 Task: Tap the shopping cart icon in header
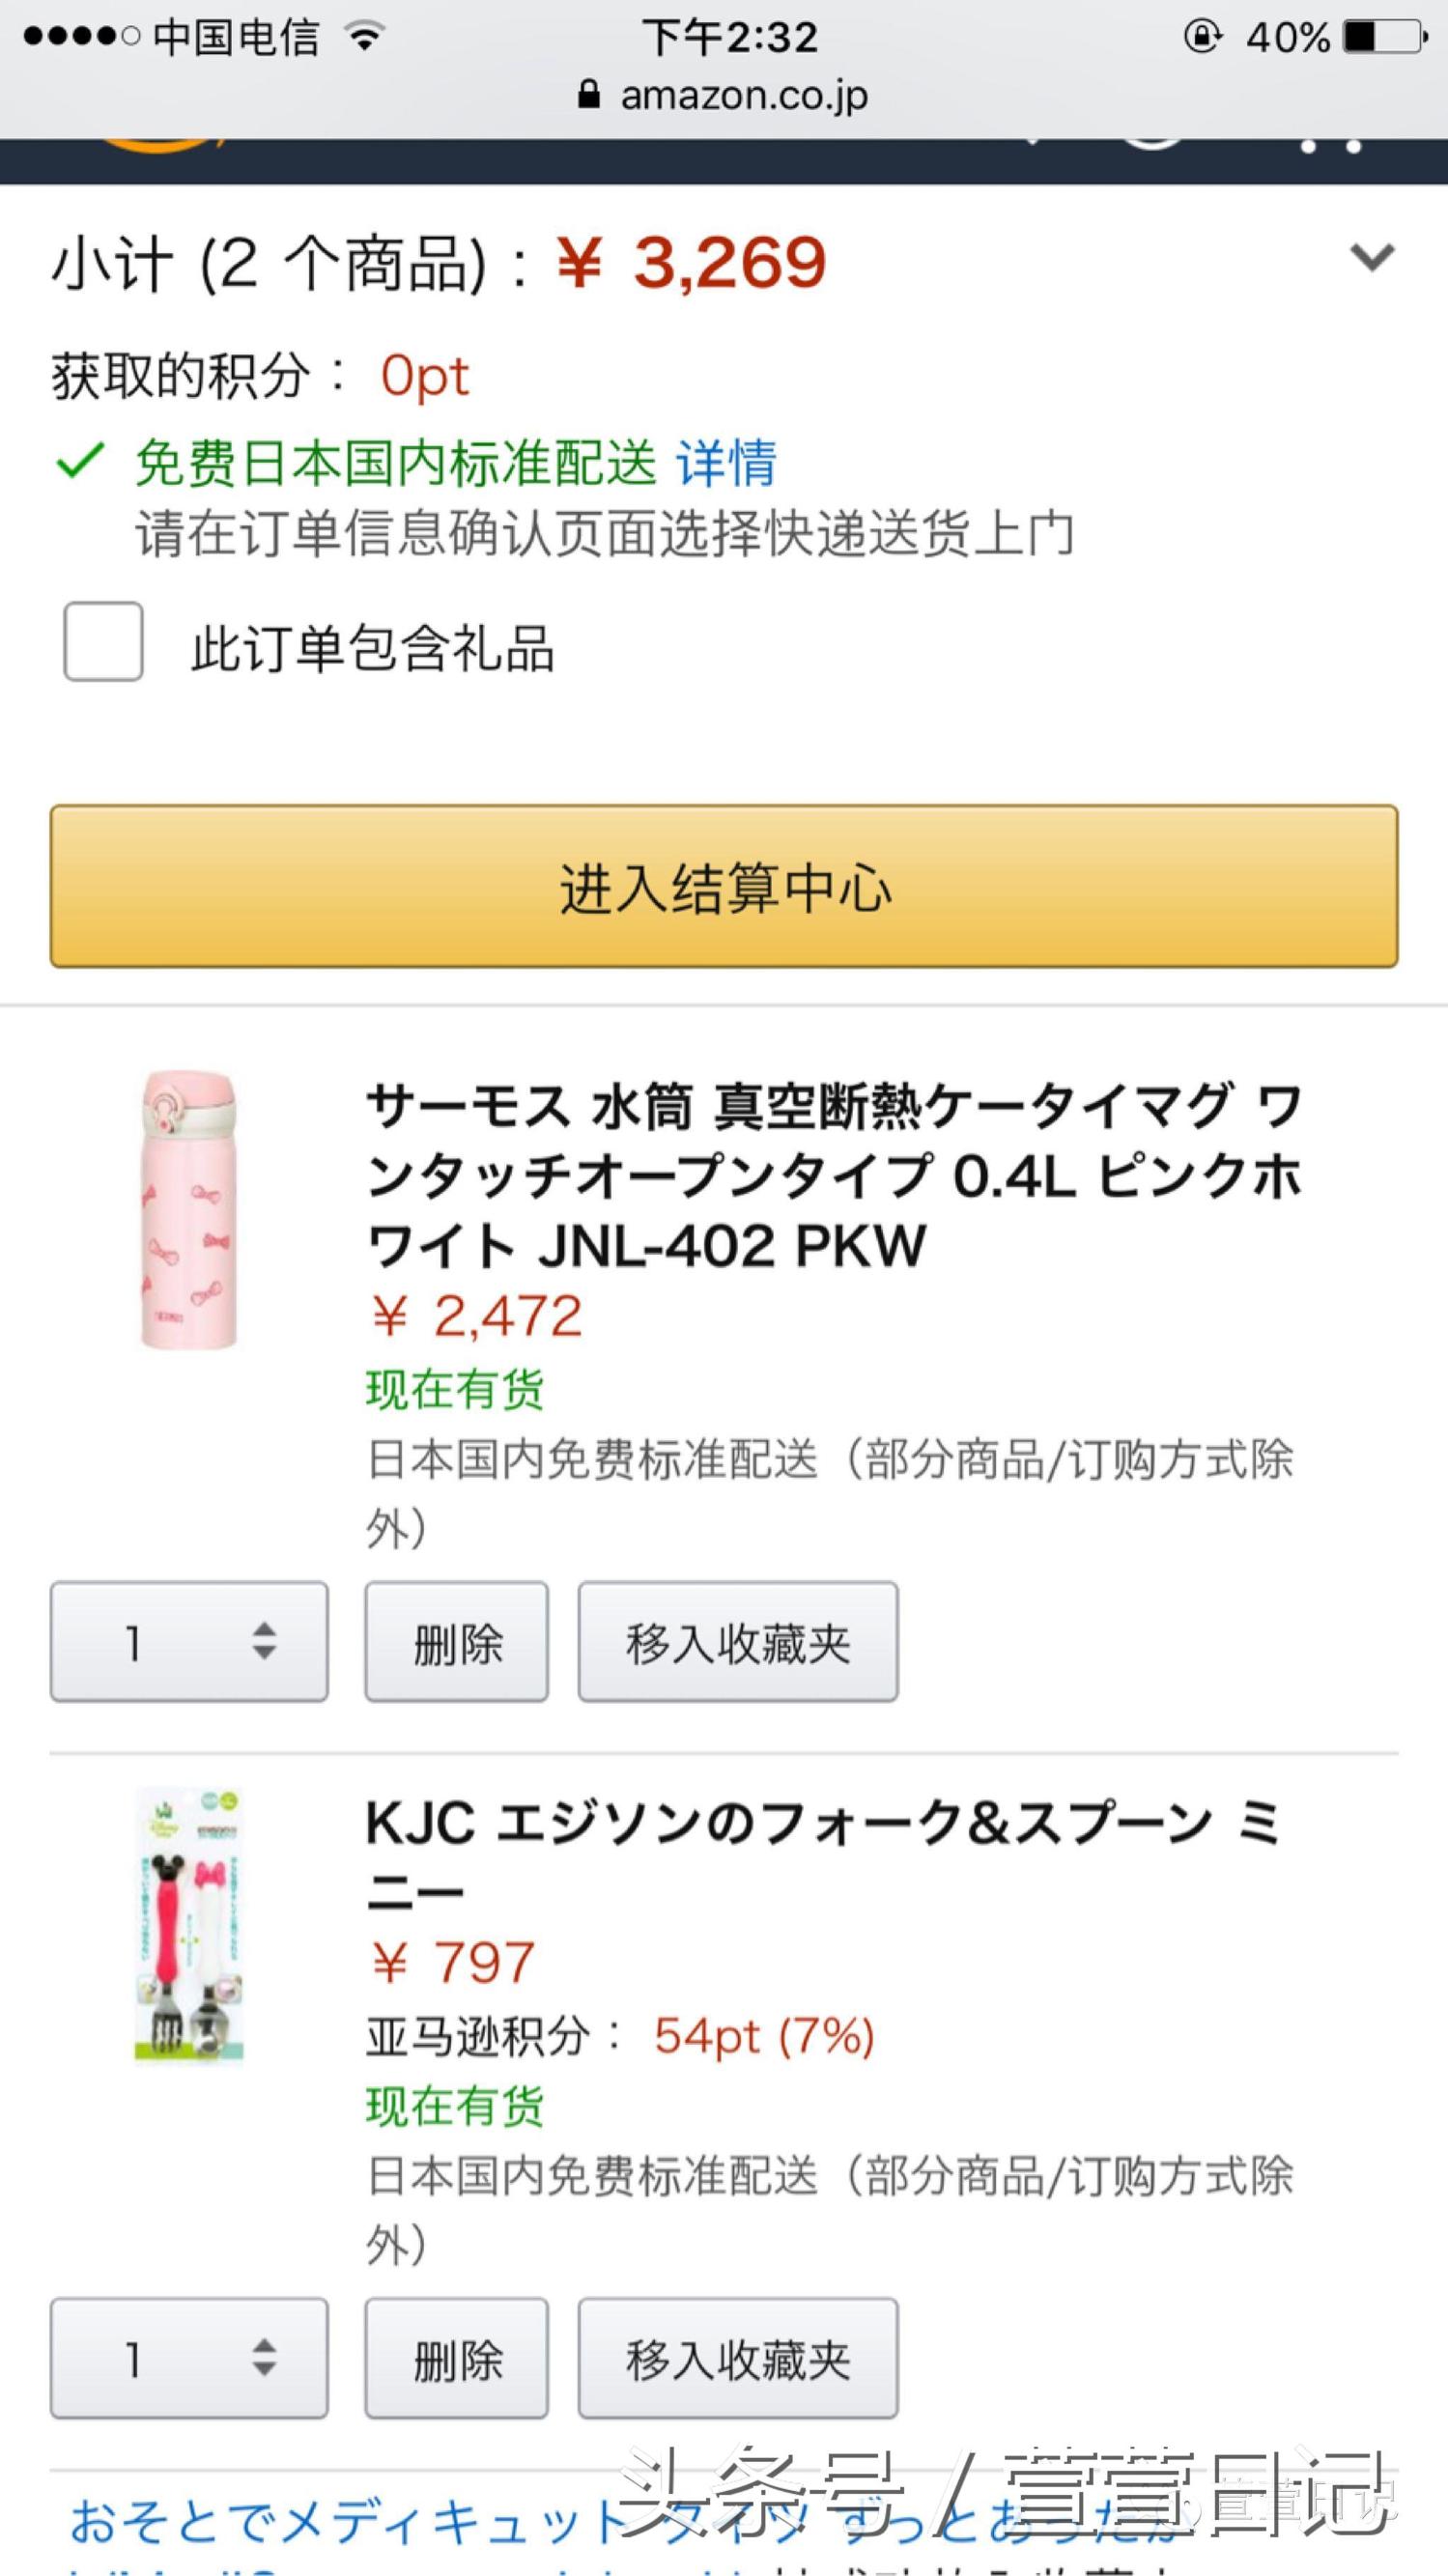(1330, 148)
